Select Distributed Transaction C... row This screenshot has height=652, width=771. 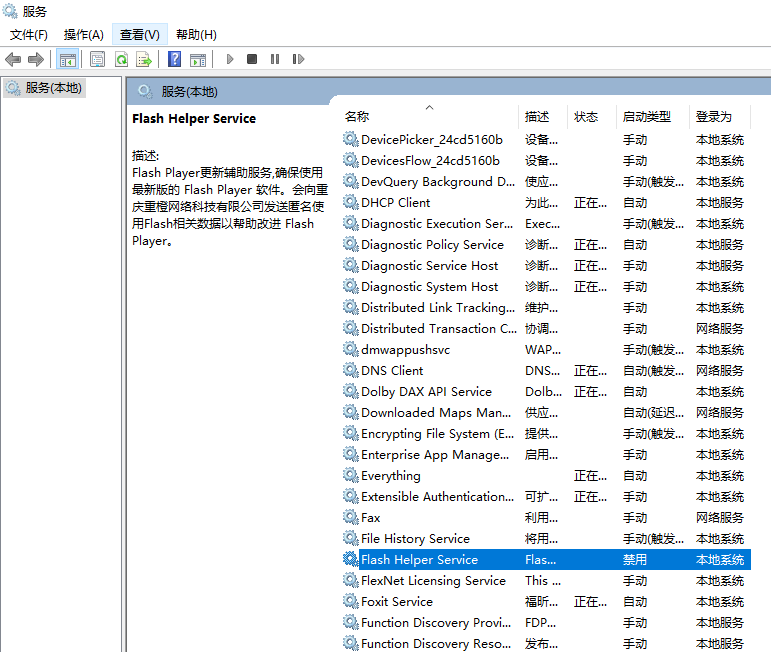tap(546, 328)
